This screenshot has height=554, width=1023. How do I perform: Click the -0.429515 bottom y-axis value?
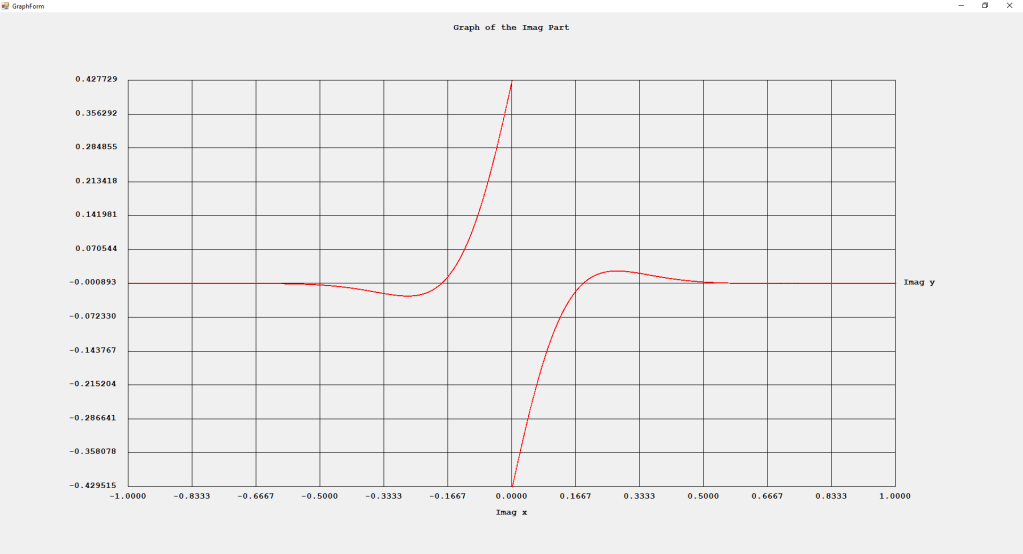coord(93,486)
